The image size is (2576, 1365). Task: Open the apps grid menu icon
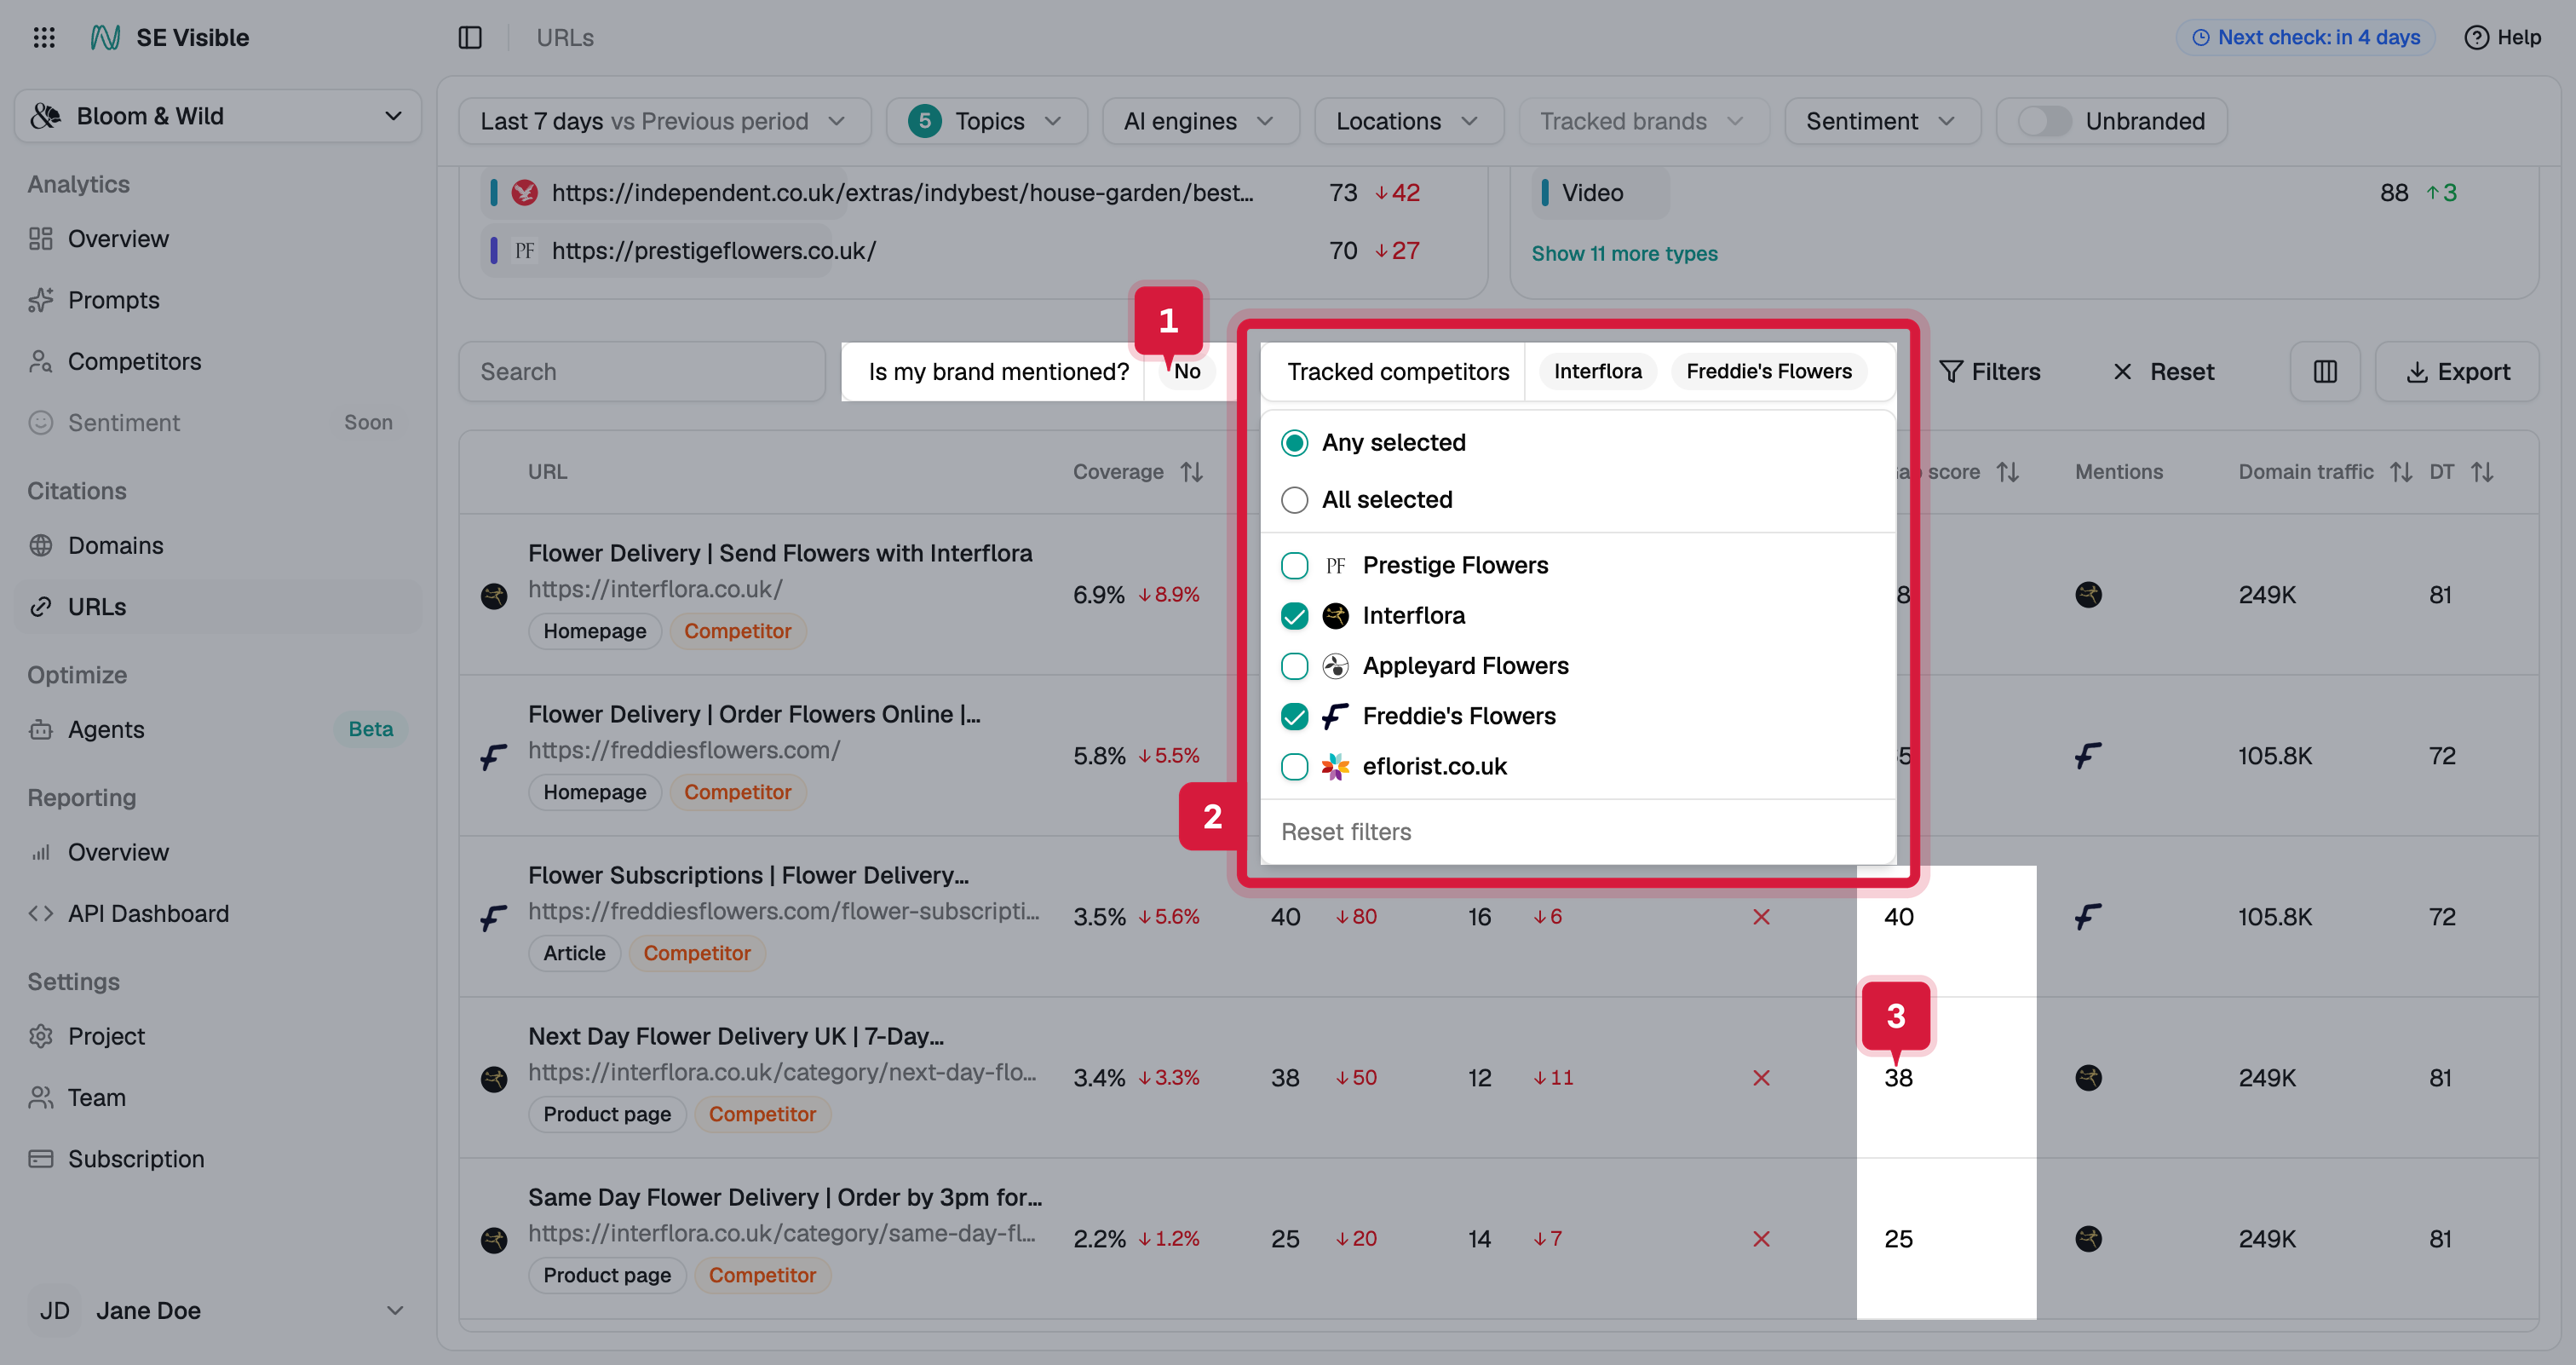(43, 38)
